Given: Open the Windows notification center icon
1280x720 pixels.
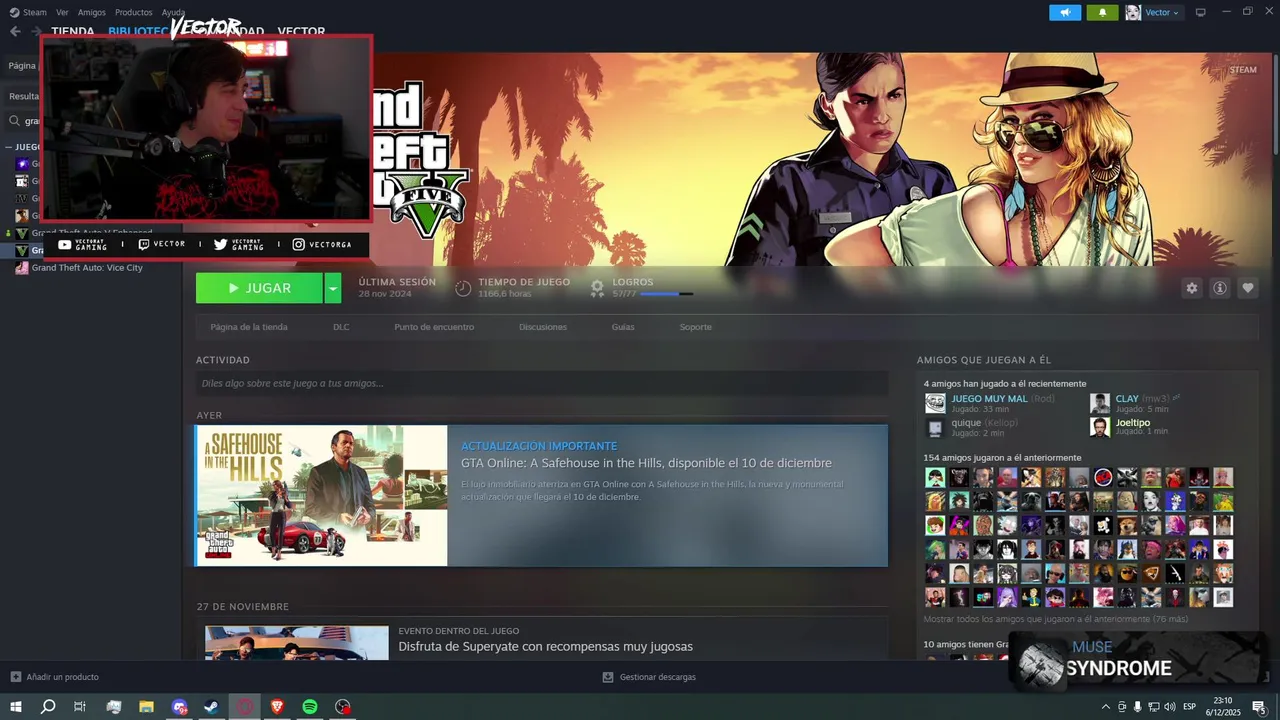Looking at the screenshot, I should [1259, 707].
